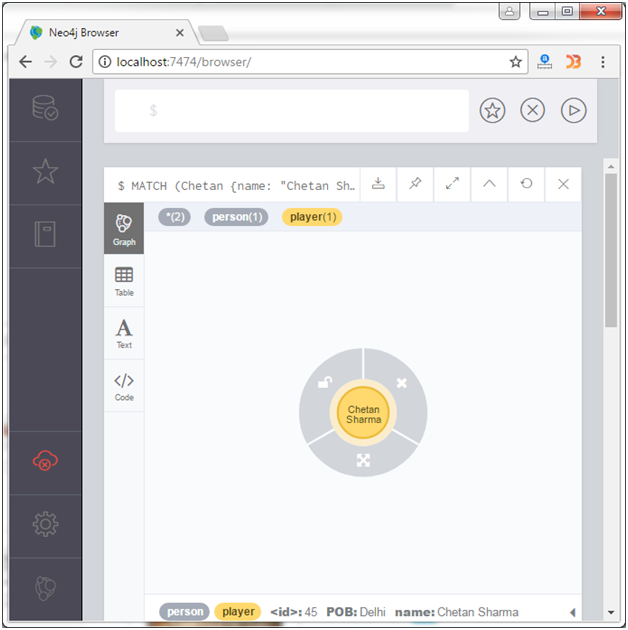Viewport: 628px width, 630px height.
Task: Click the scrollbar up arrow
Action: 611,166
